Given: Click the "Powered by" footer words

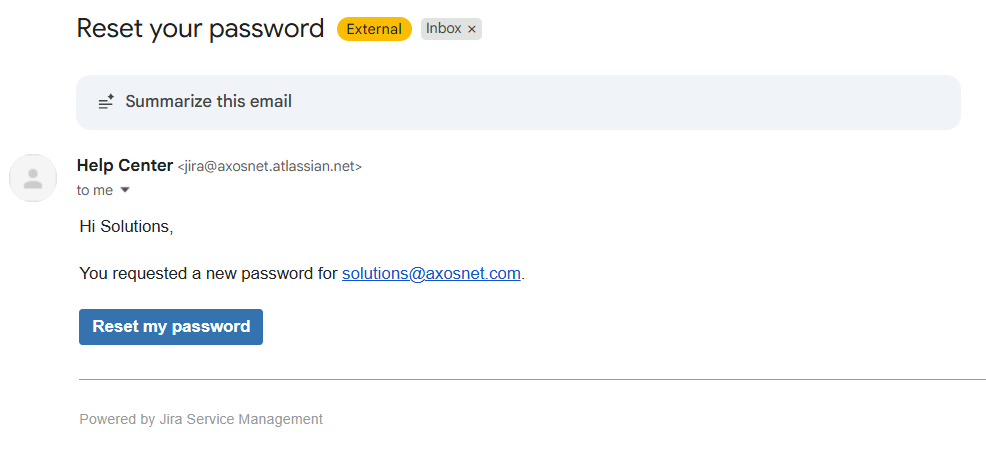Looking at the screenshot, I should [116, 419].
